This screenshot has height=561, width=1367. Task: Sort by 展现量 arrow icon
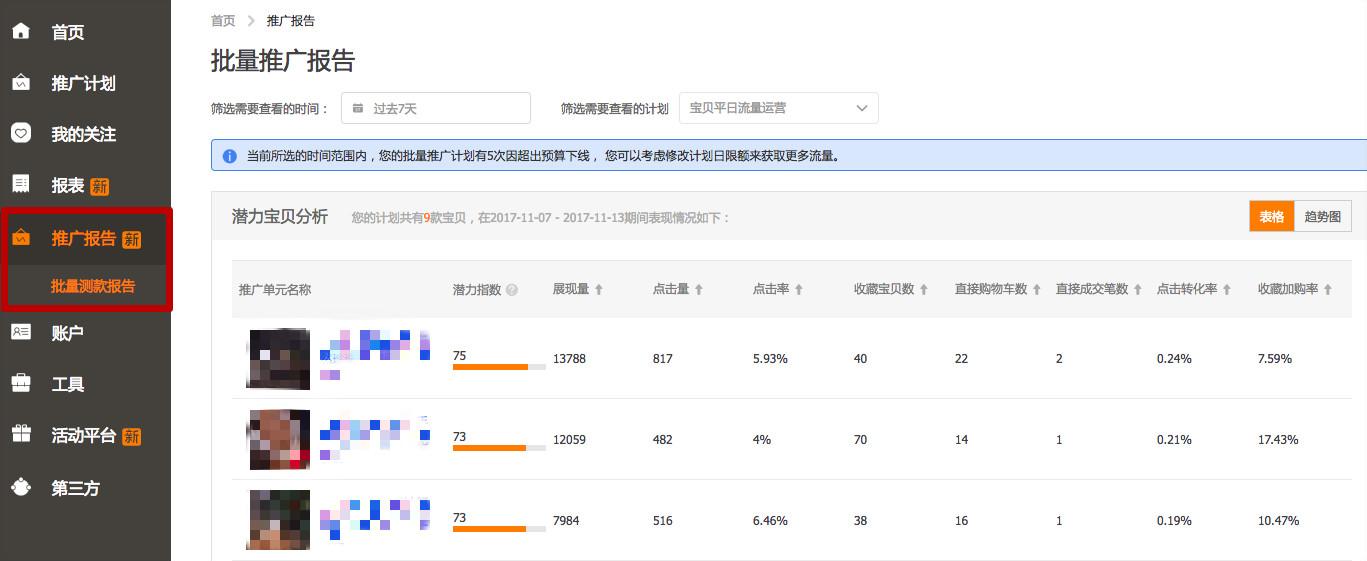599,289
